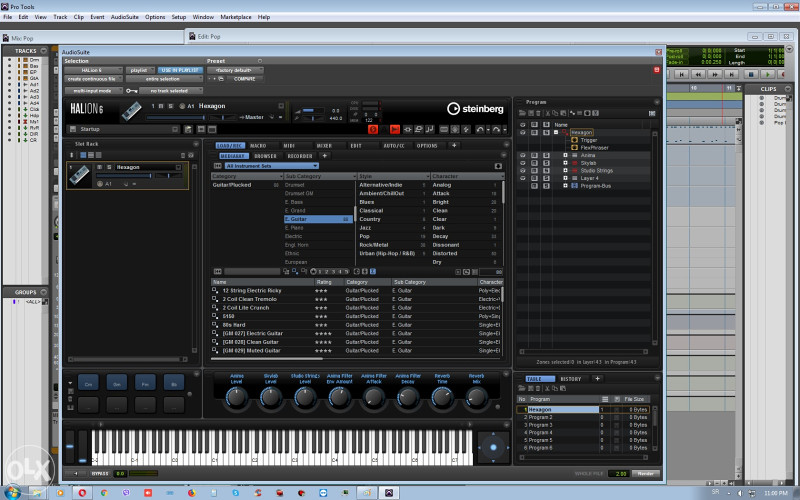Click the columns setup icon in Program tree panel
The height and width of the screenshot is (500, 800).
[x=652, y=113]
